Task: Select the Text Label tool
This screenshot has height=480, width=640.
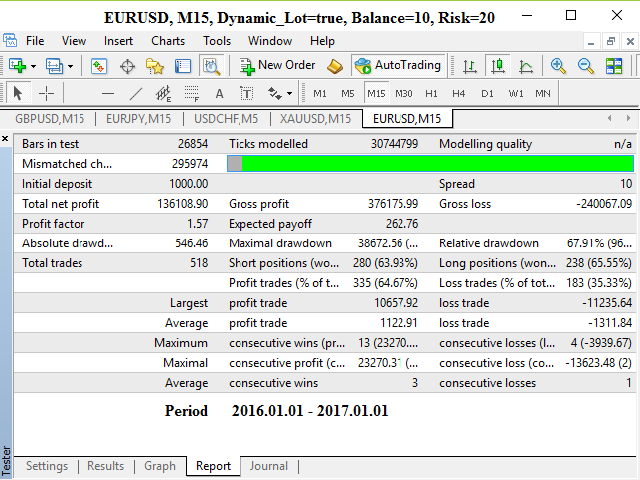Action: [247, 94]
